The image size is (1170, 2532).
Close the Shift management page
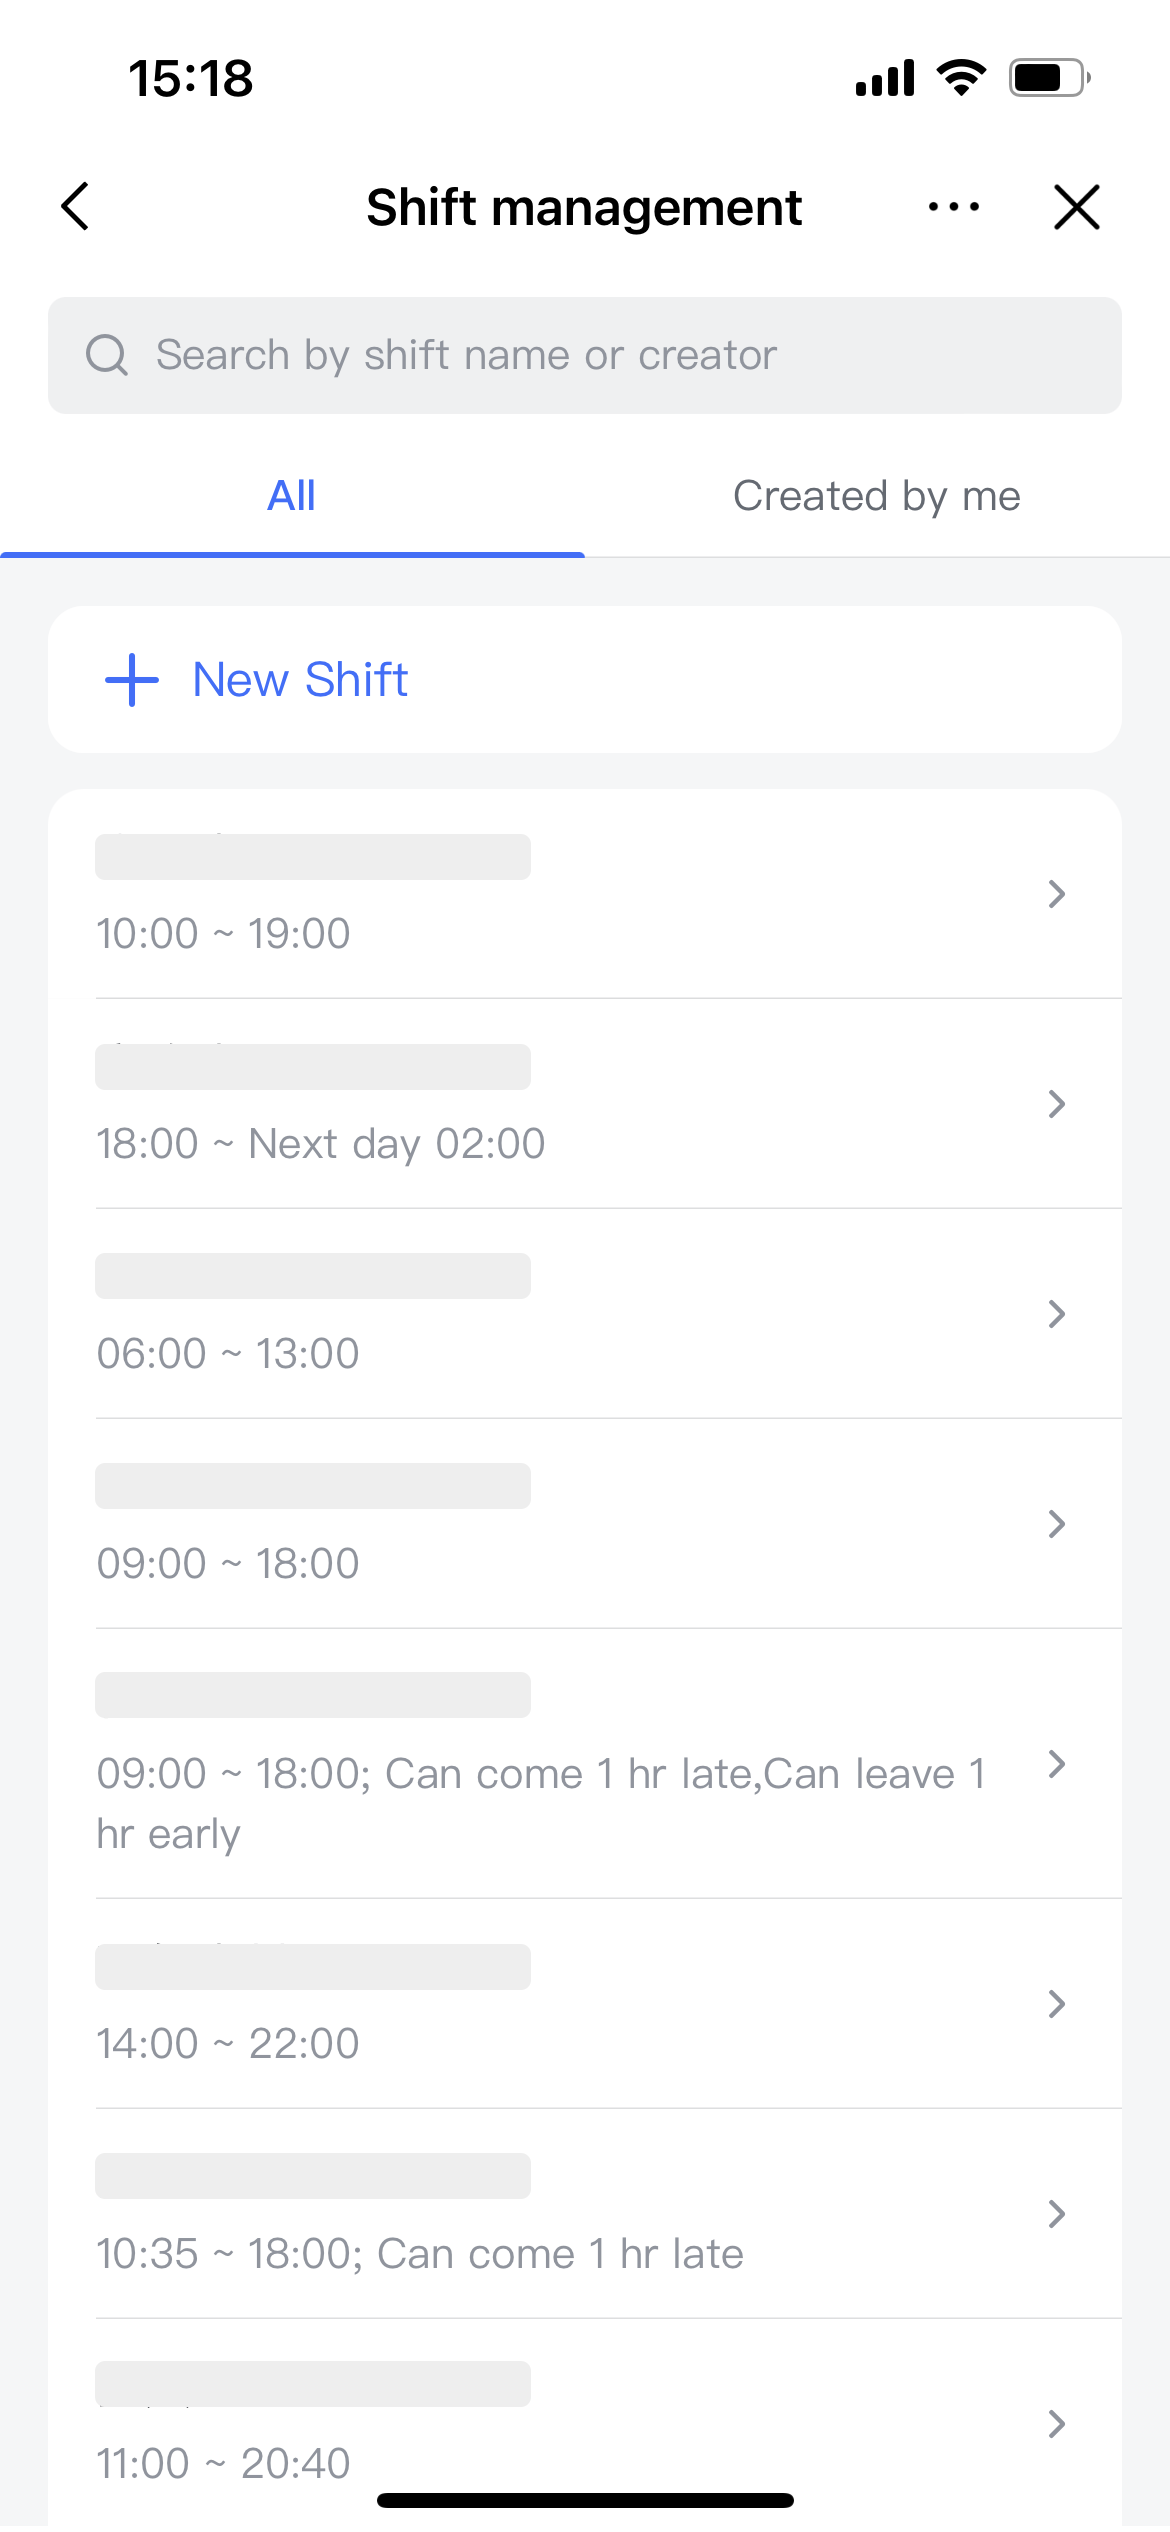(x=1076, y=207)
